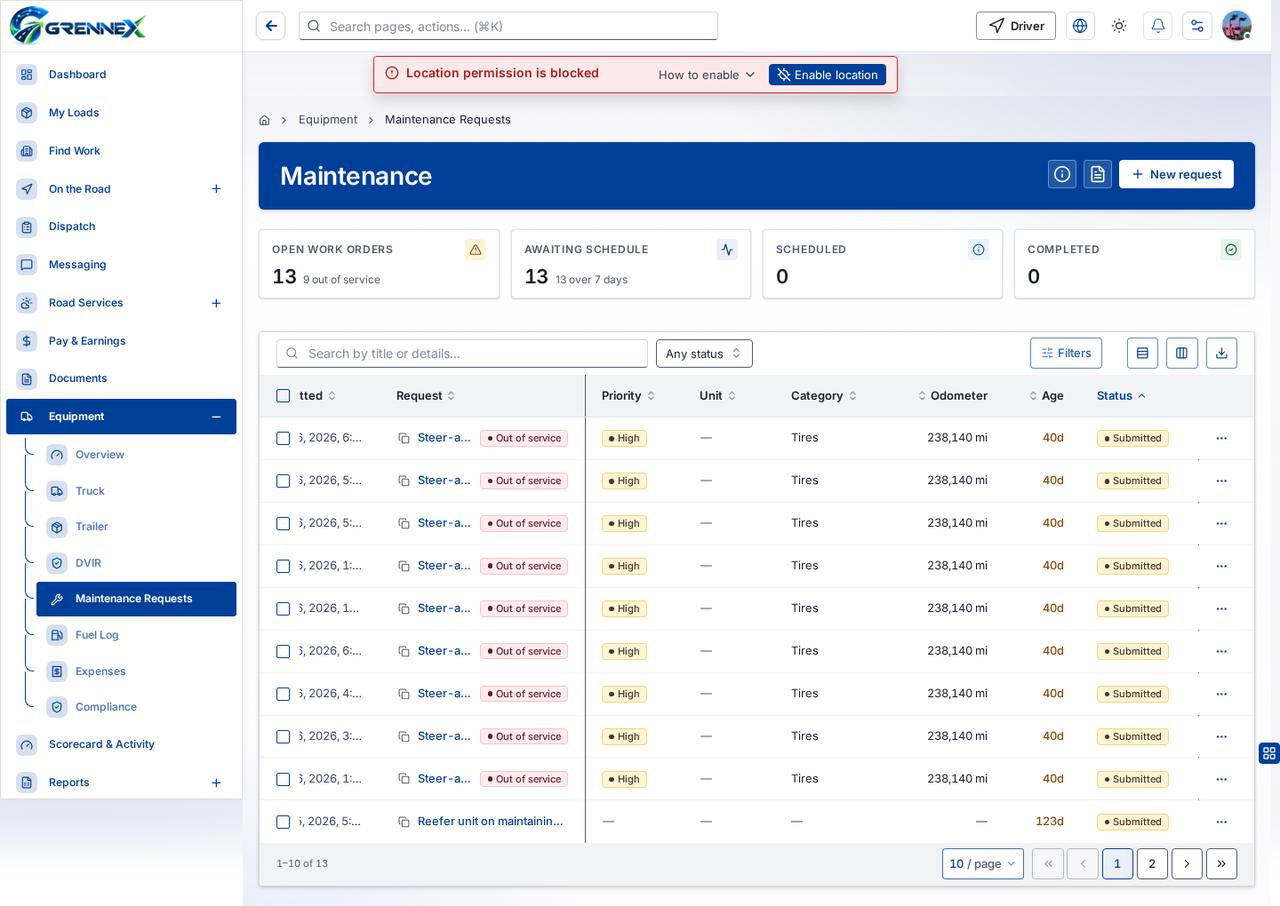Click the export download icon
The image size is (1280, 906).
pos(1221,353)
